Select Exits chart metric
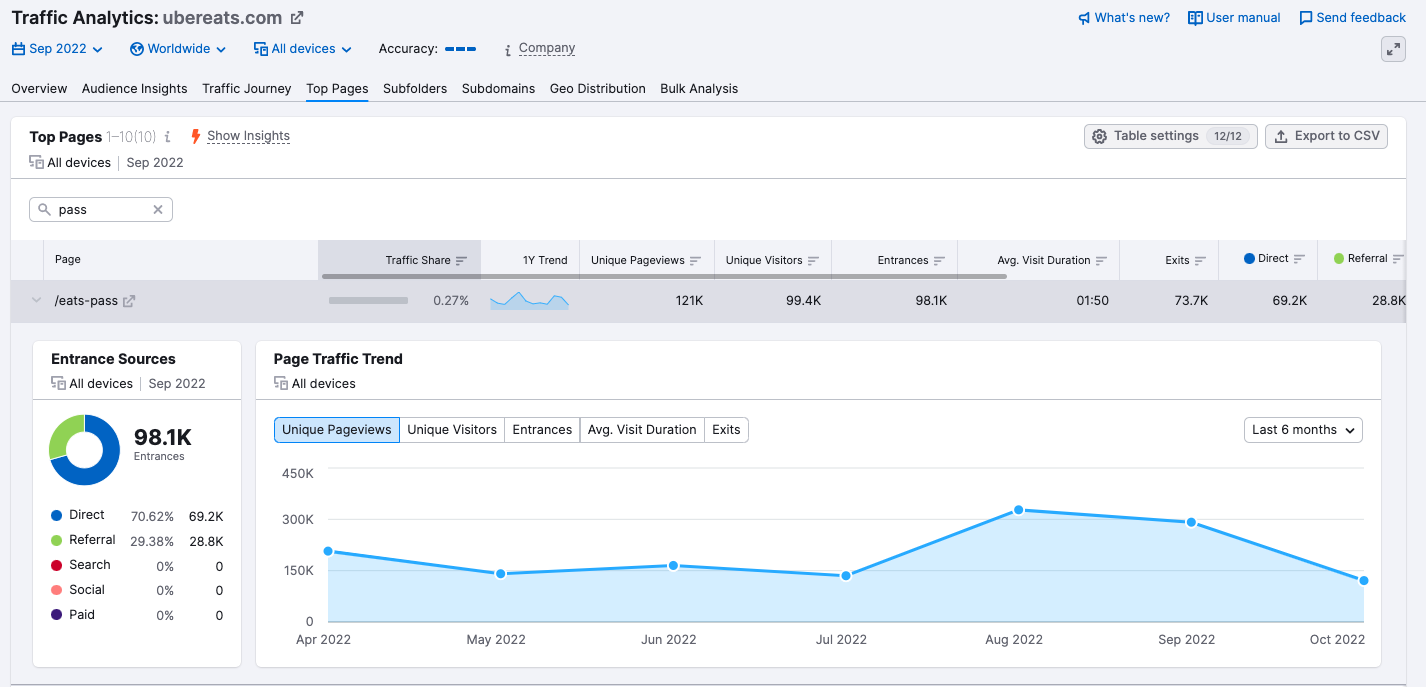 [726, 430]
